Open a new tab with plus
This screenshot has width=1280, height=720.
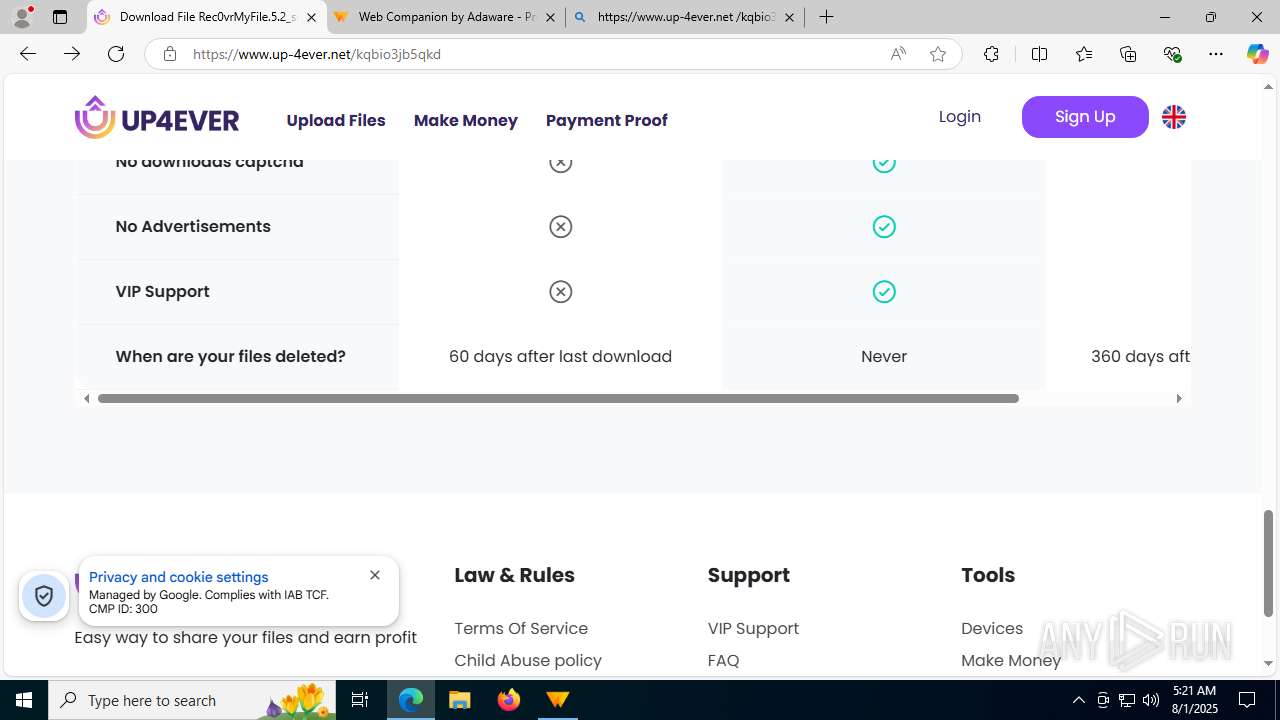tap(826, 17)
